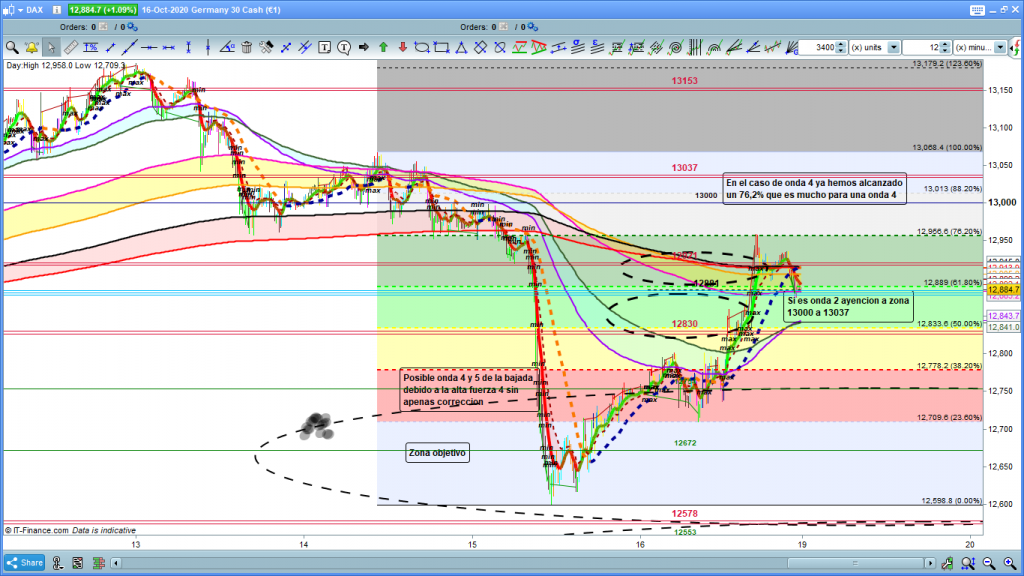Click the trash can delete-objects icon
Image resolution: width=1024 pixels, height=576 pixels.
[247, 47]
